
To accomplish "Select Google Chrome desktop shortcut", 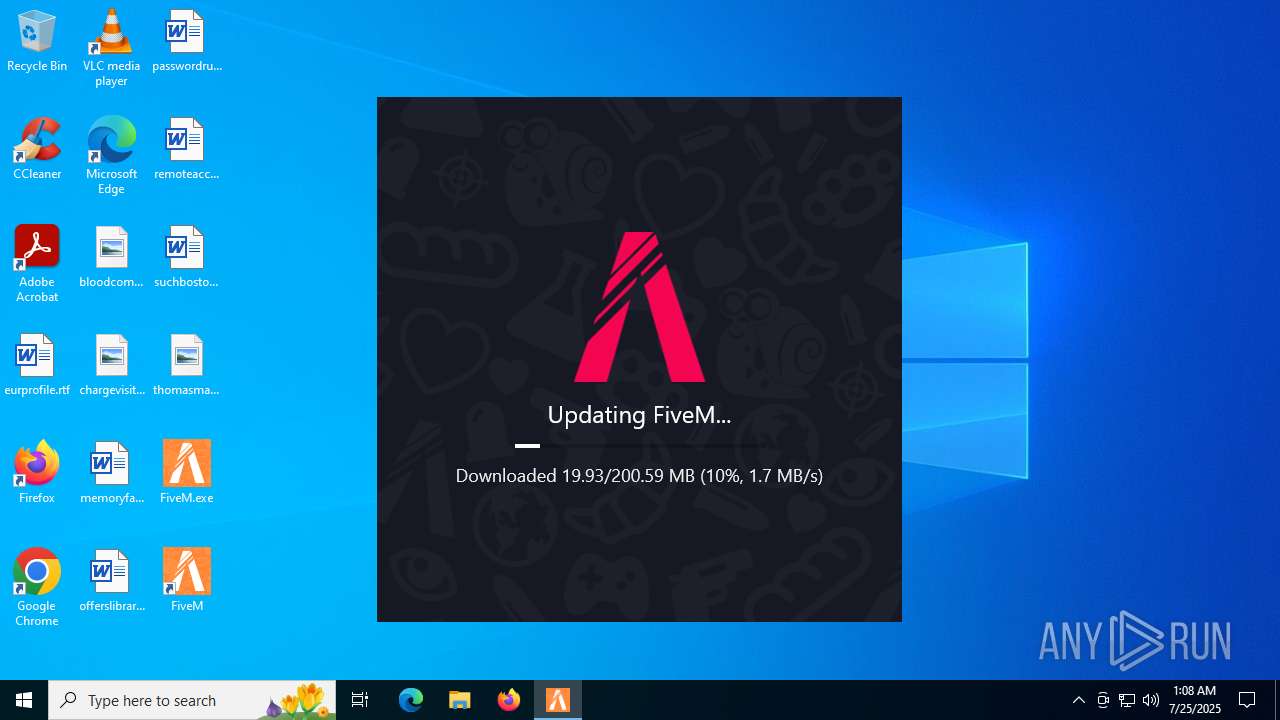I will [x=37, y=588].
